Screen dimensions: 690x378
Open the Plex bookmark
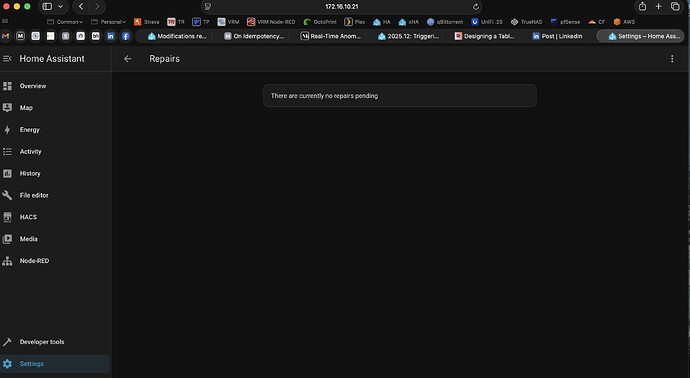(x=355, y=22)
